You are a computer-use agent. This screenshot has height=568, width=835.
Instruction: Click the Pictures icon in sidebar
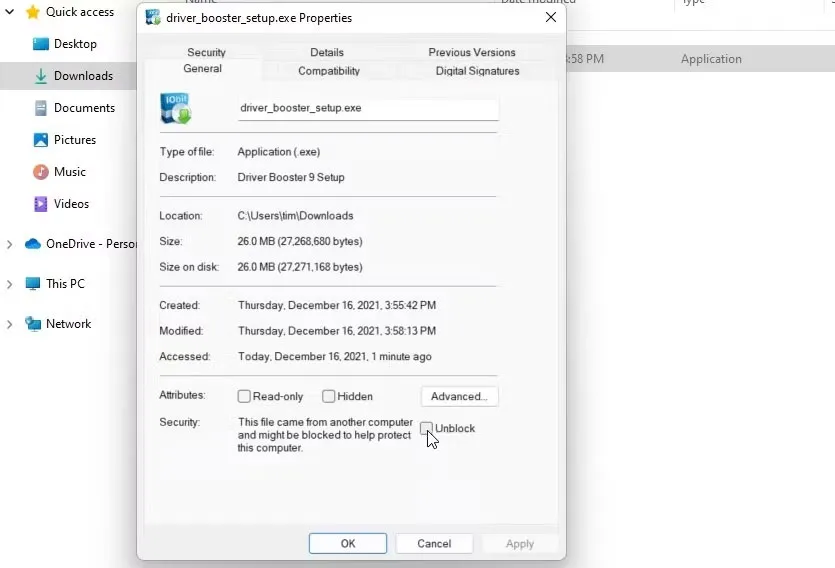coord(40,140)
